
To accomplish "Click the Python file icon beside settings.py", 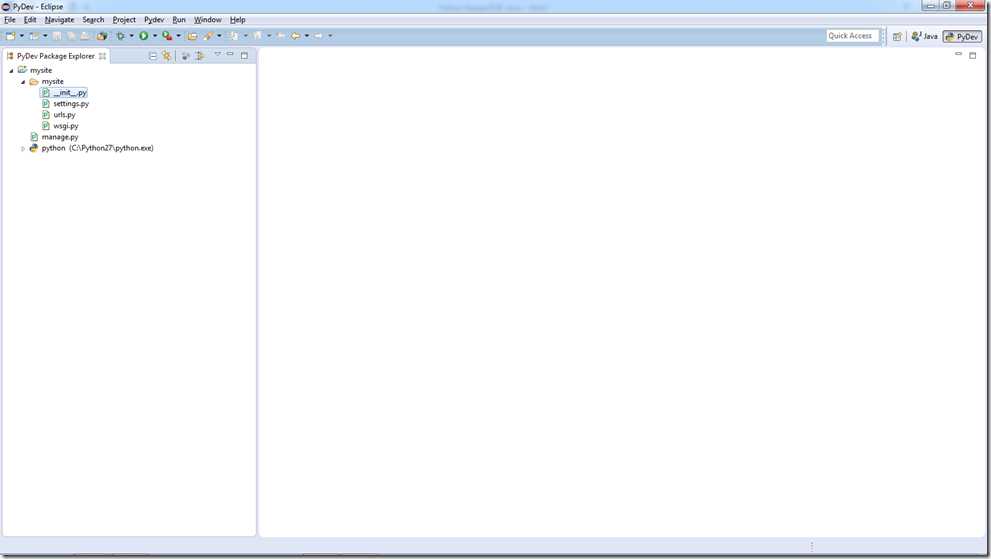I will (46, 104).
